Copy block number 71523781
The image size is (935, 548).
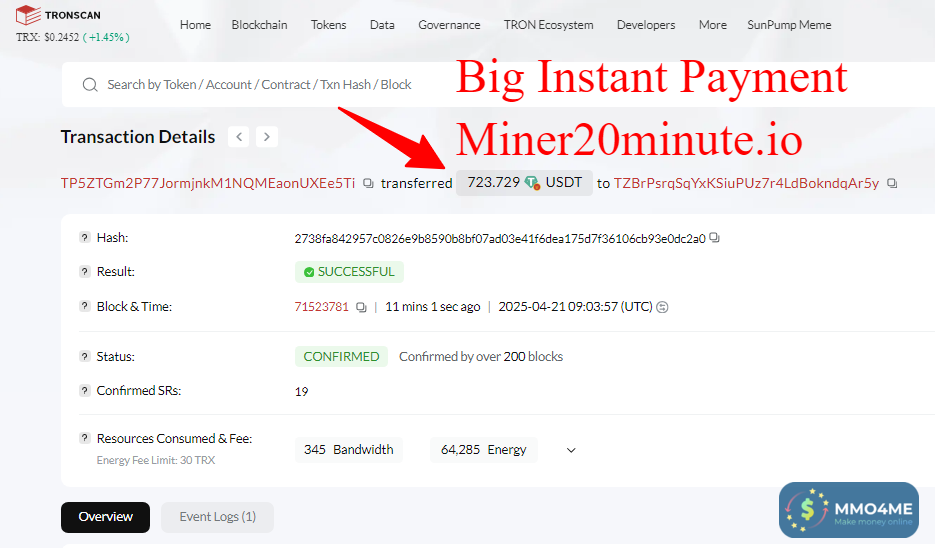coord(361,307)
